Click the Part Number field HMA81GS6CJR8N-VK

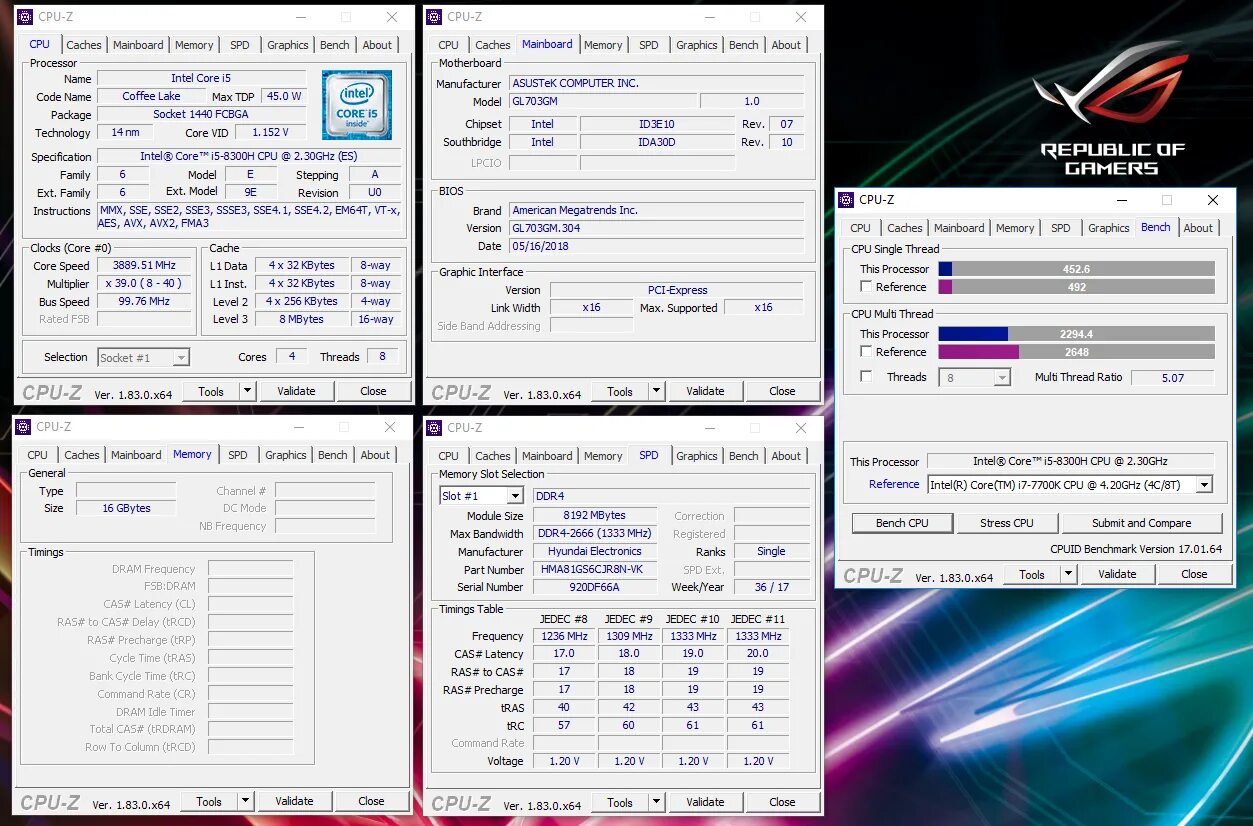tap(595, 570)
